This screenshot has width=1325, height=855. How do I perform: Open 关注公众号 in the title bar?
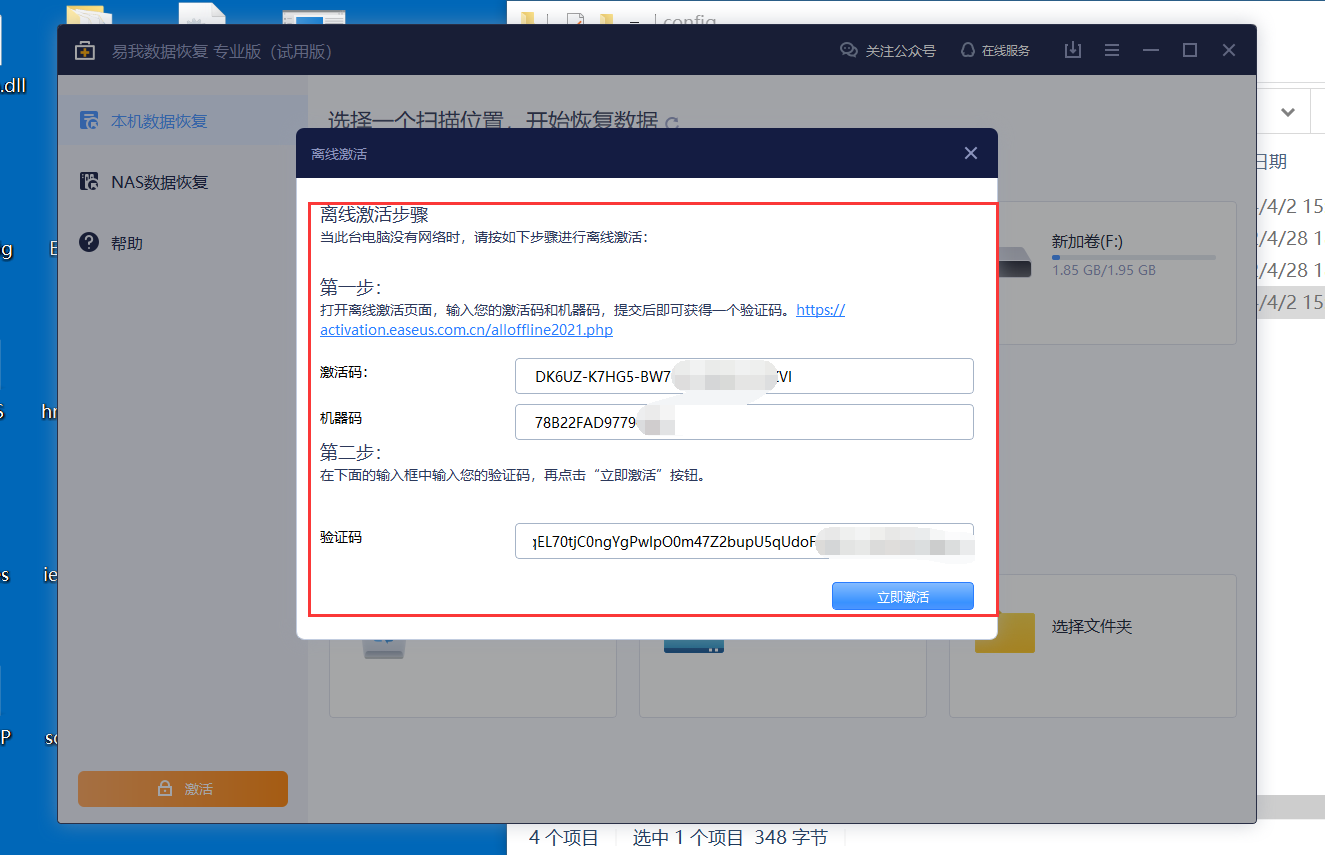point(888,50)
